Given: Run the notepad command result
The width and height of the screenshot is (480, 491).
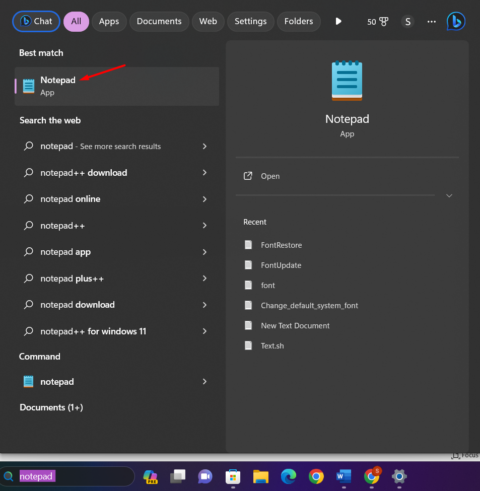Looking at the screenshot, I should (57, 382).
